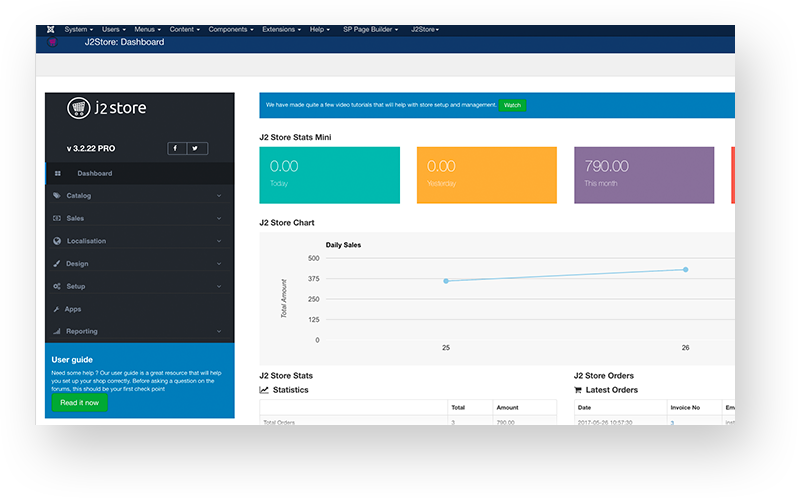
Task: Click the Joomla logo in top bar
Action: click(x=51, y=29)
